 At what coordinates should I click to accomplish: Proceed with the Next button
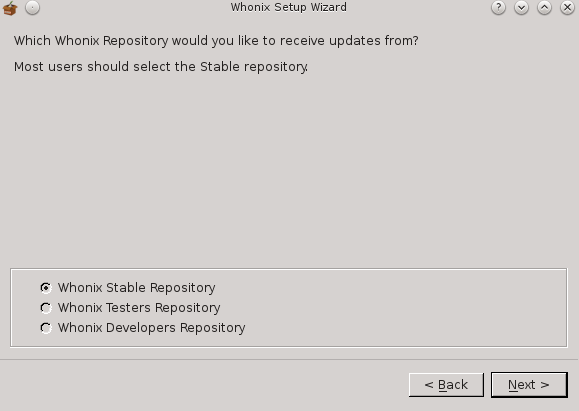click(x=529, y=385)
